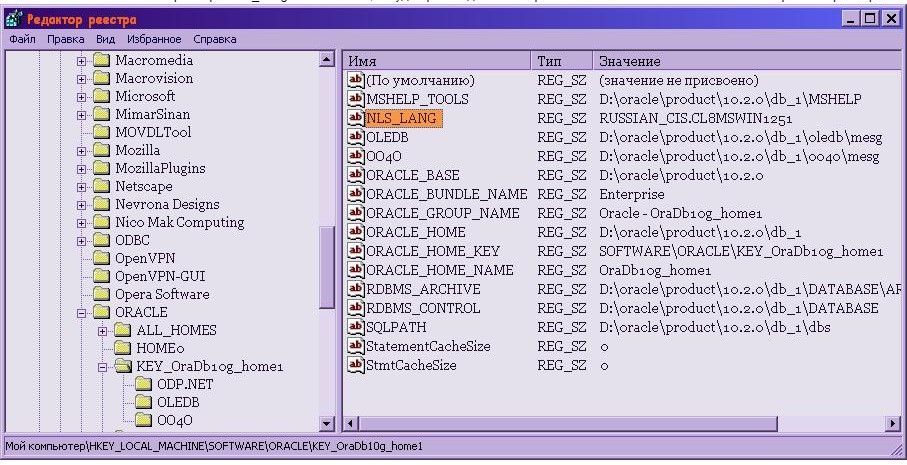Click the StmtCacheSize value icon
Viewport: 907px width, 465px height.
[x=355, y=365]
